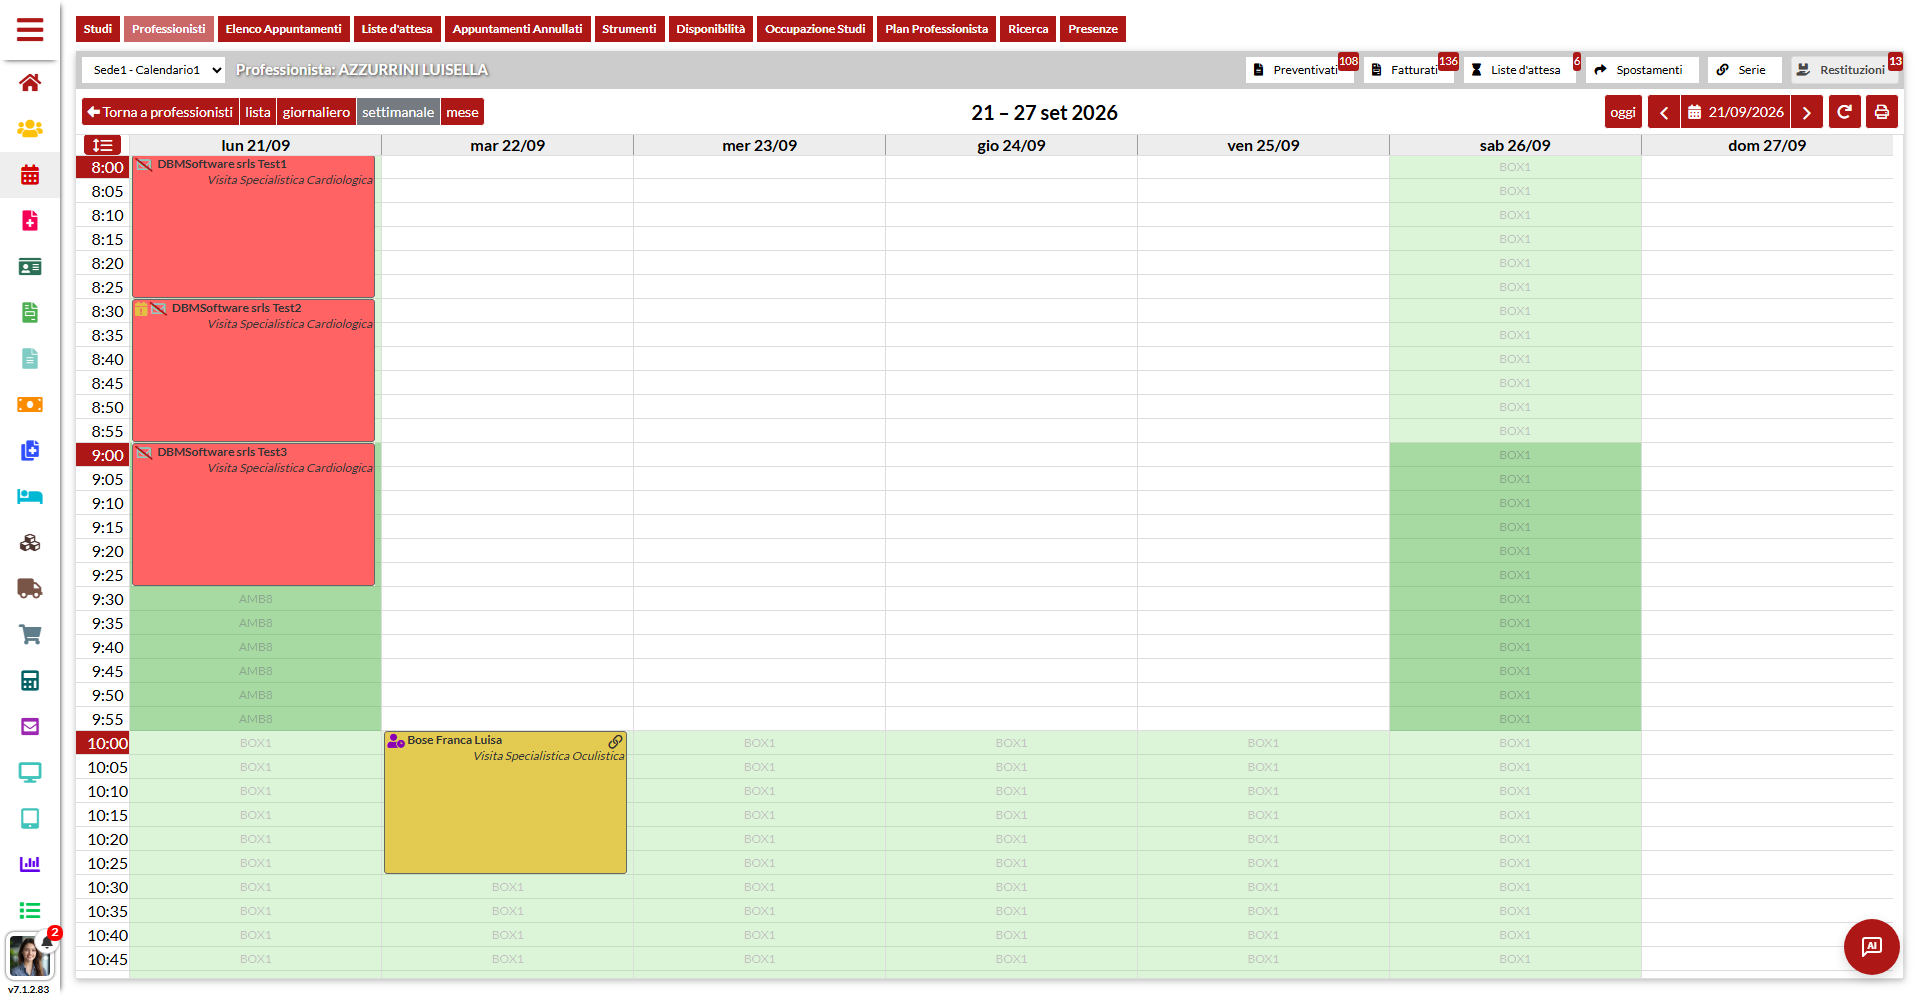Open the Sede1 - Calendario1 dropdown
The height and width of the screenshot is (995, 1920).
click(x=153, y=70)
